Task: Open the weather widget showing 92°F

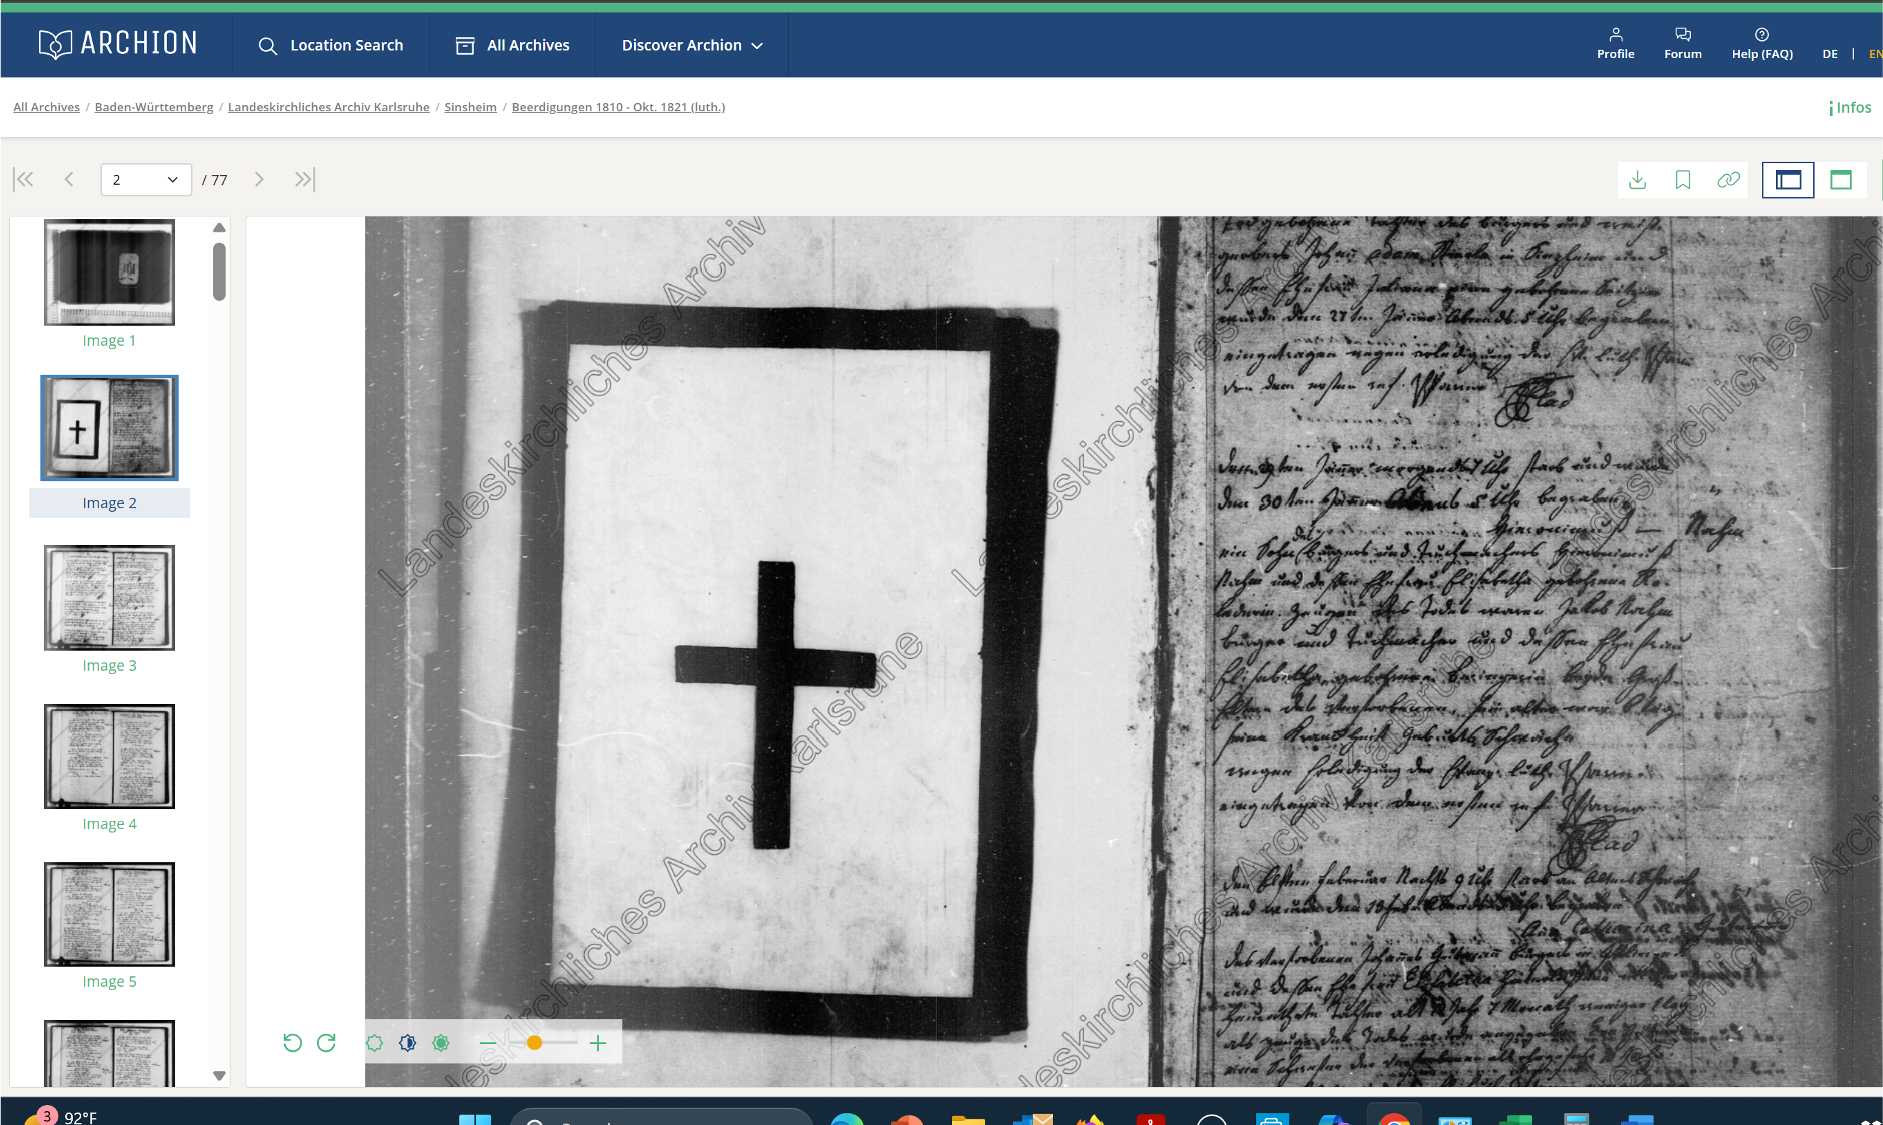Action: tap(62, 1115)
